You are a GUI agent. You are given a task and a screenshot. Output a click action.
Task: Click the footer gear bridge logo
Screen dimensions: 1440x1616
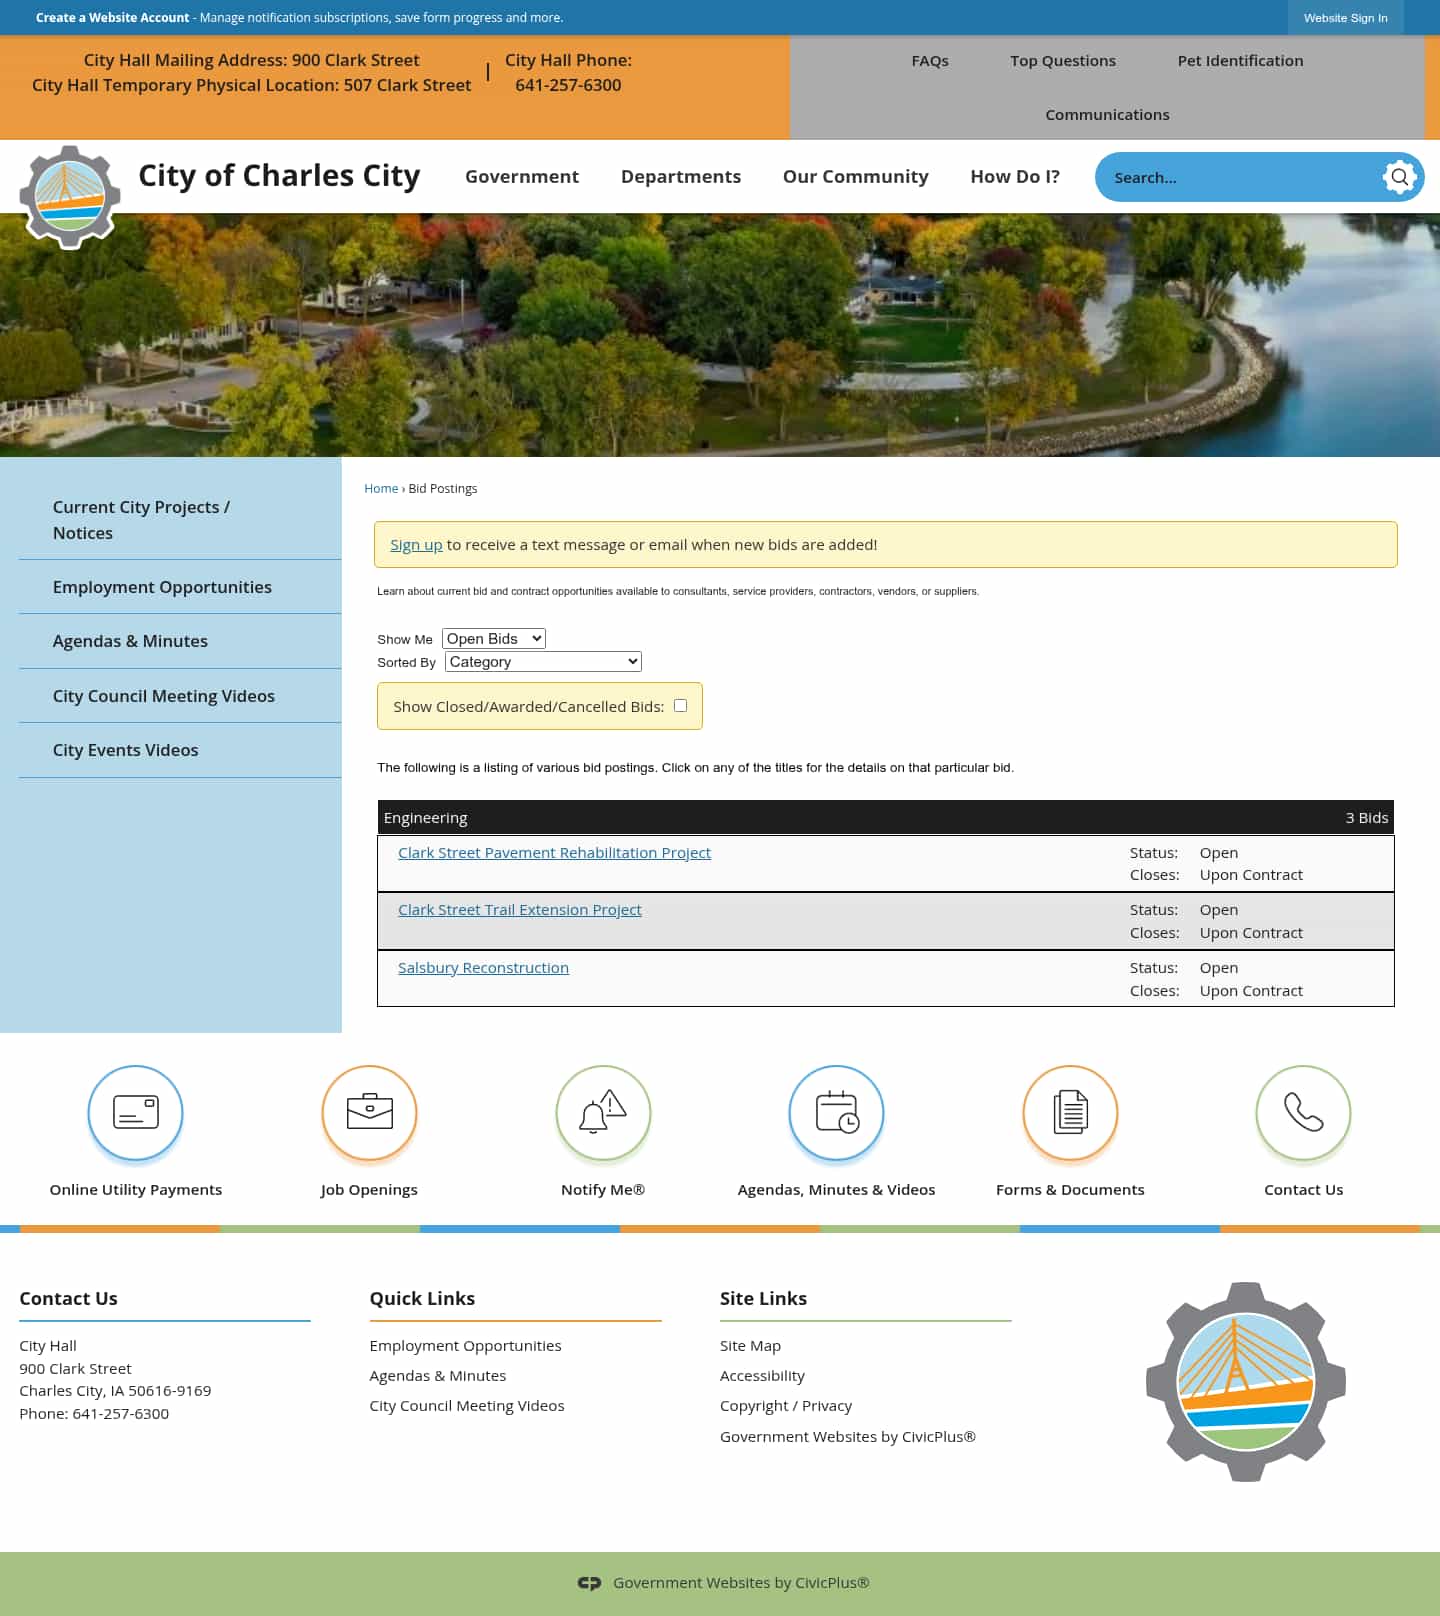pyautogui.click(x=1245, y=1382)
